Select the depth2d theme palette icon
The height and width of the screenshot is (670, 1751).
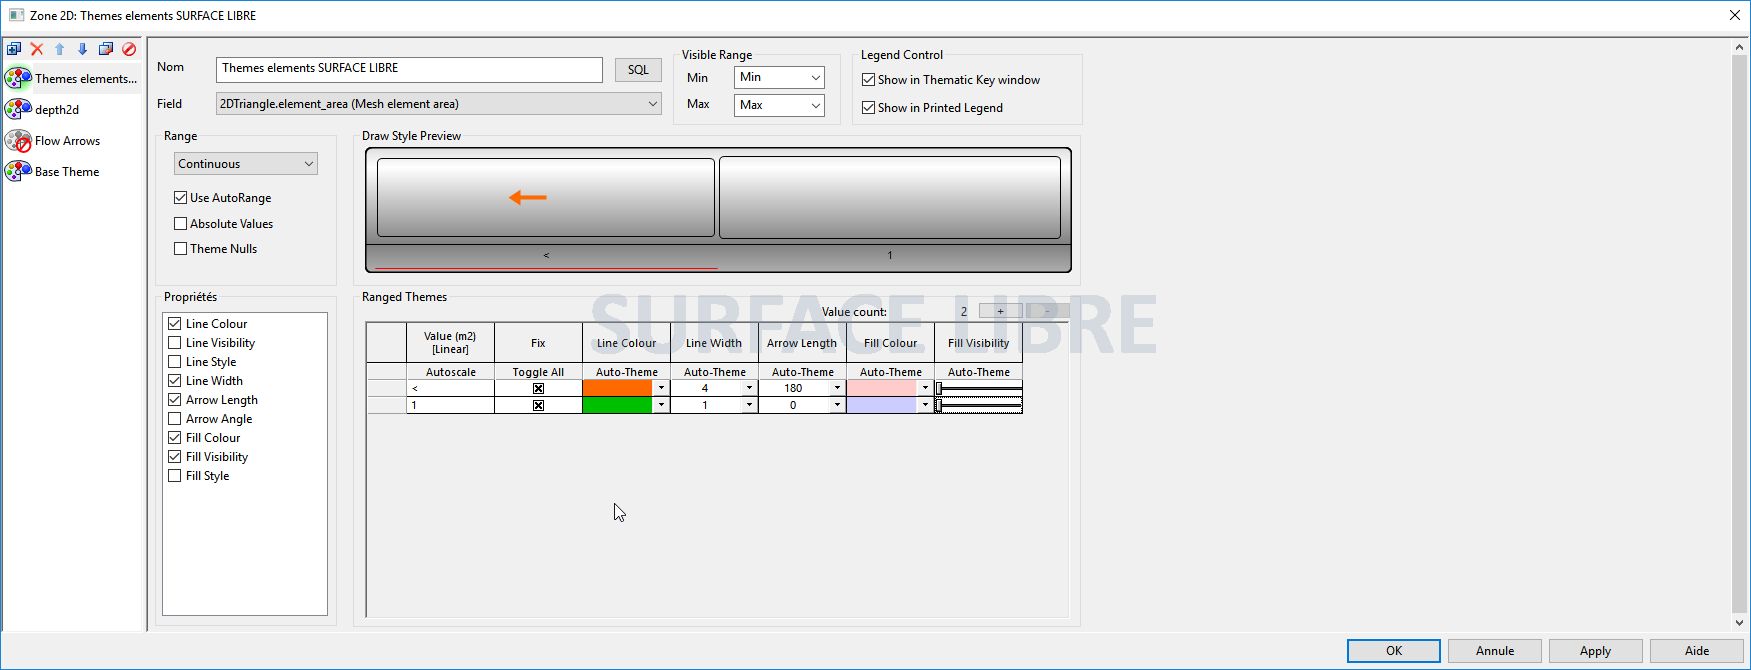18,110
